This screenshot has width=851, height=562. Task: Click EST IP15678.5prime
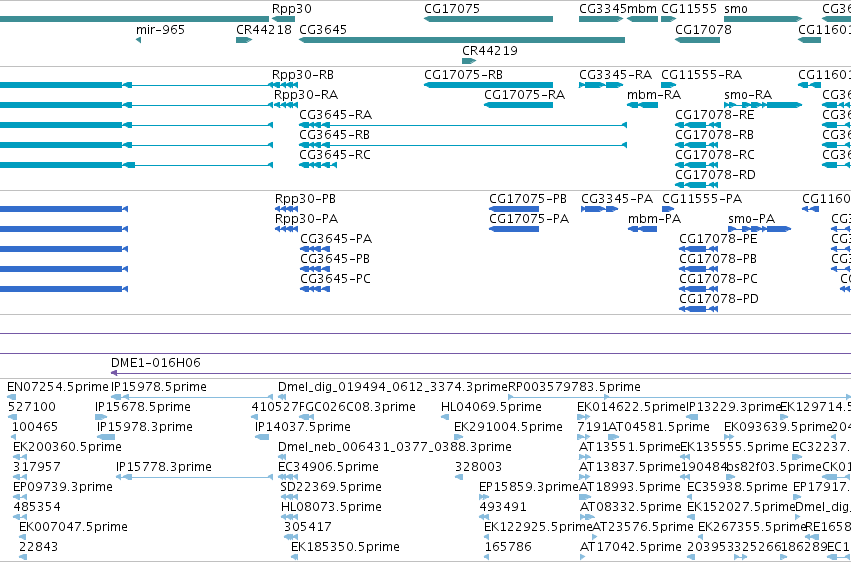tap(143, 407)
